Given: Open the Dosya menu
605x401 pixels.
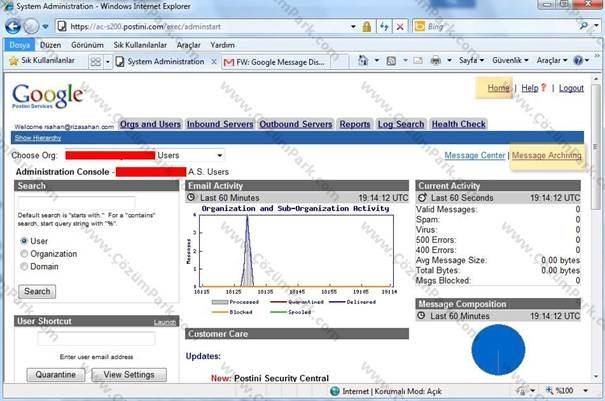Looking at the screenshot, I should [x=20, y=45].
